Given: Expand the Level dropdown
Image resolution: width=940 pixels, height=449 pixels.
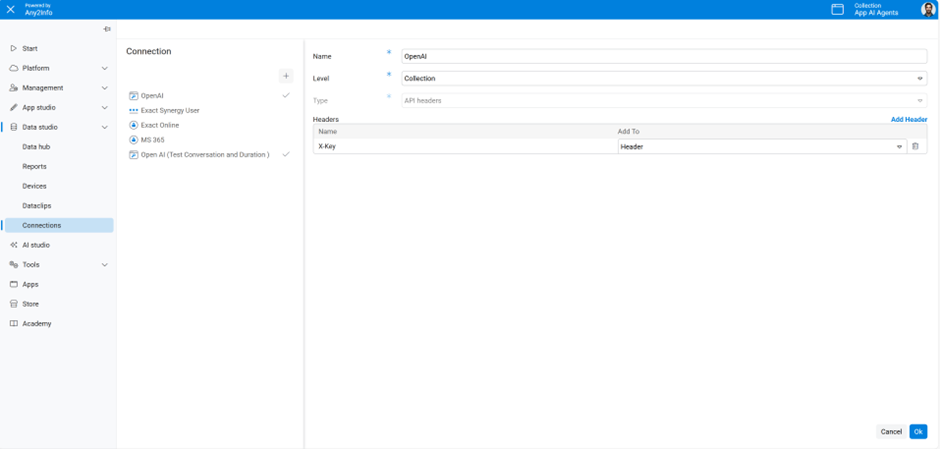Looking at the screenshot, I should tap(920, 79).
